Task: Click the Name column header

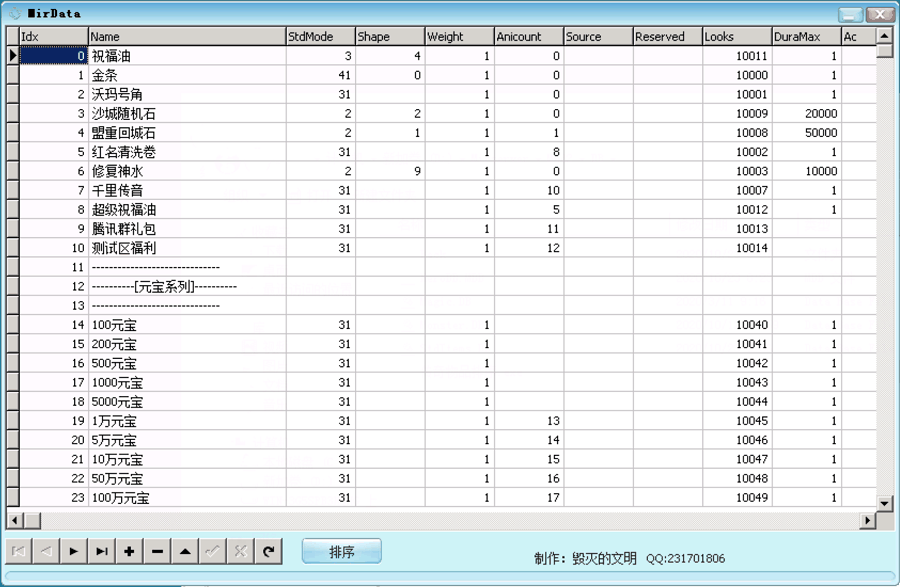Action: [x=186, y=37]
